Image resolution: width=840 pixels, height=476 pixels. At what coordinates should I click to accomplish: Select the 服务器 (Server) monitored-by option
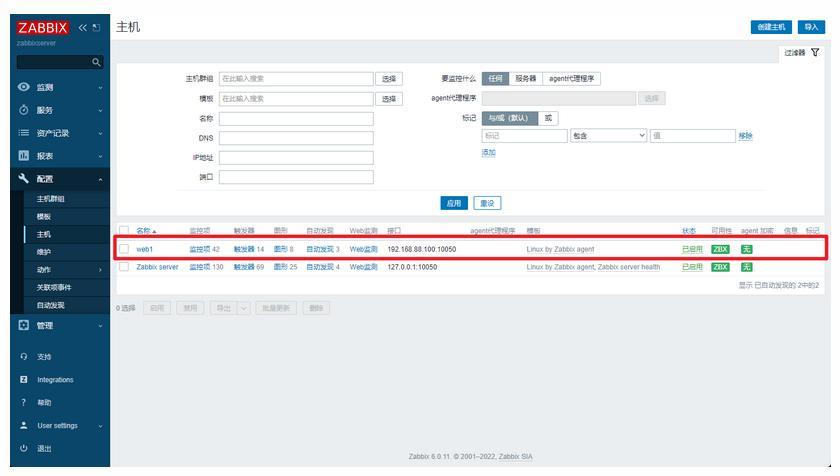coord(526,79)
